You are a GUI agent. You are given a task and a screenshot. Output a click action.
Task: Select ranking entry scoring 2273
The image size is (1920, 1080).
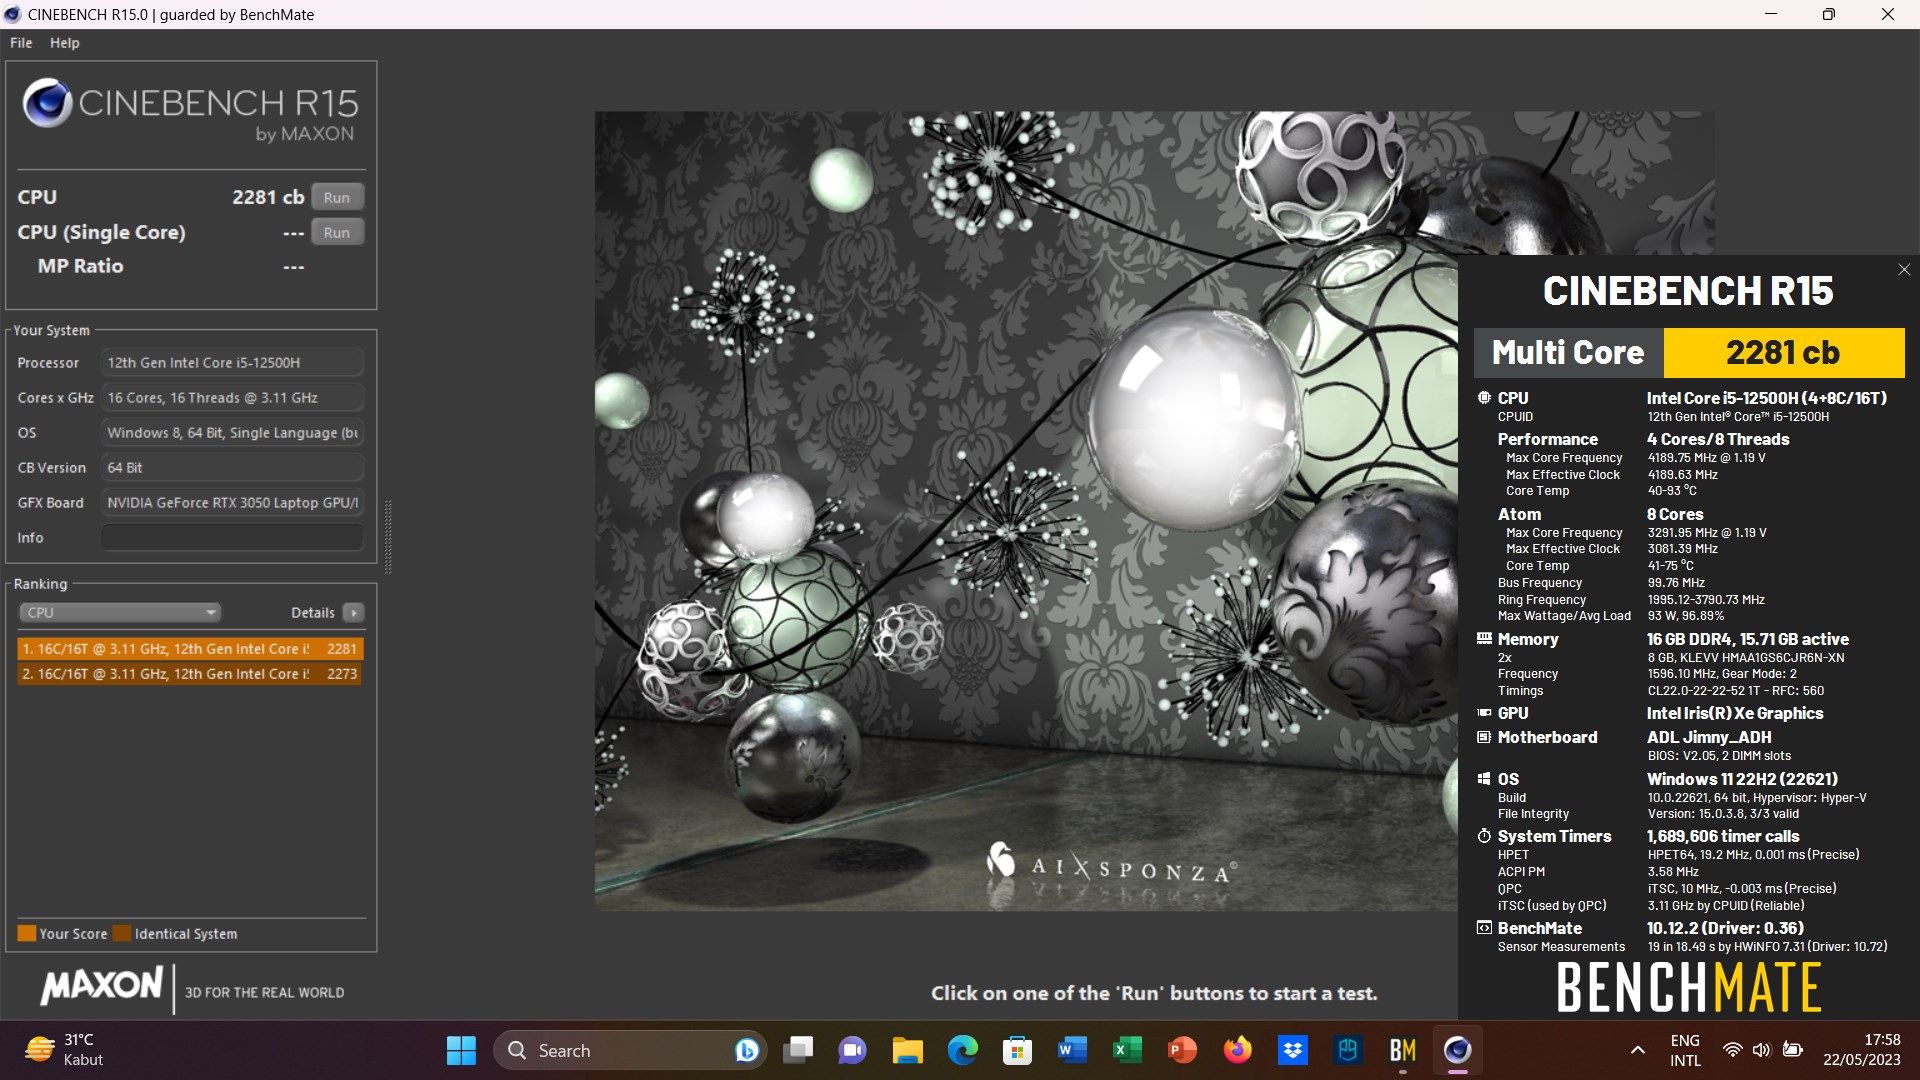pos(190,674)
